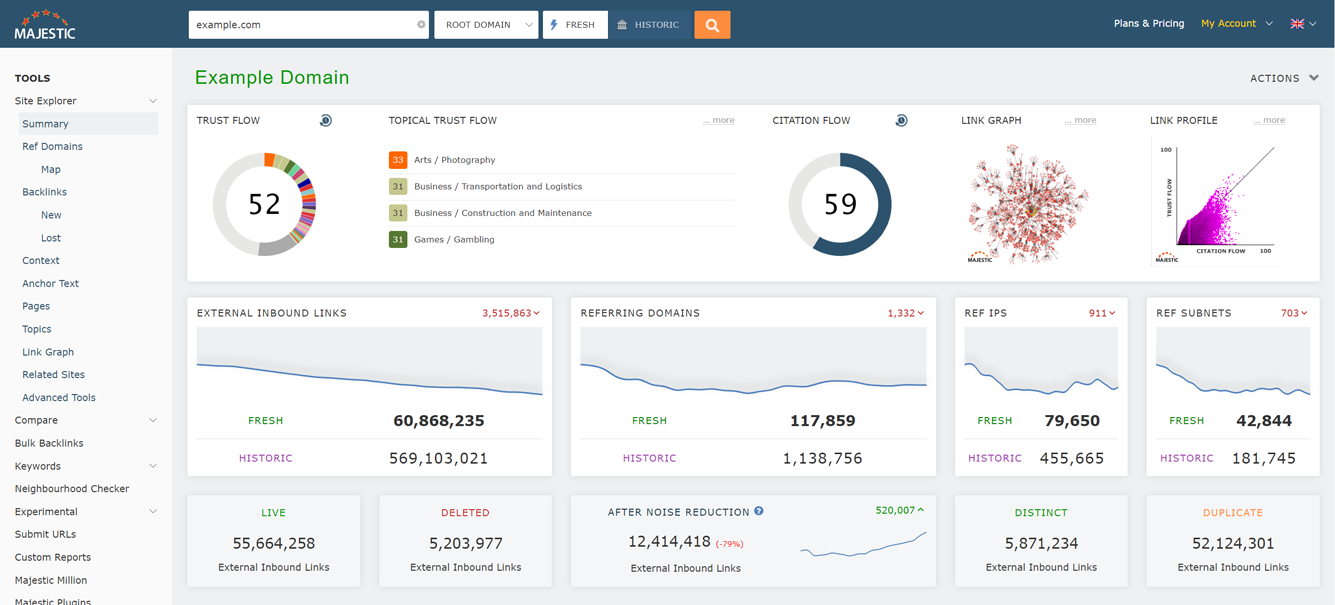Click the green Games / Gambling score badge
Viewport: 1335px width, 605px height.
click(x=398, y=239)
